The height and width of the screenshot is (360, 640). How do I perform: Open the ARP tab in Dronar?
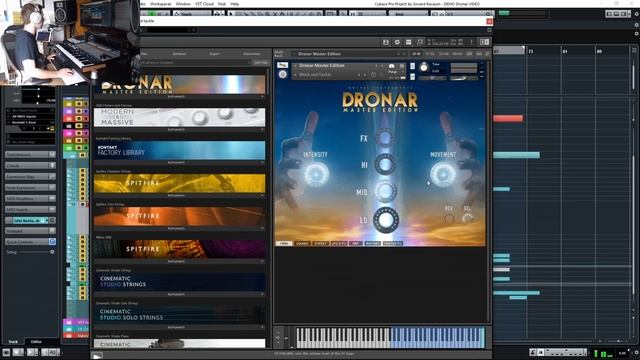pos(356,243)
